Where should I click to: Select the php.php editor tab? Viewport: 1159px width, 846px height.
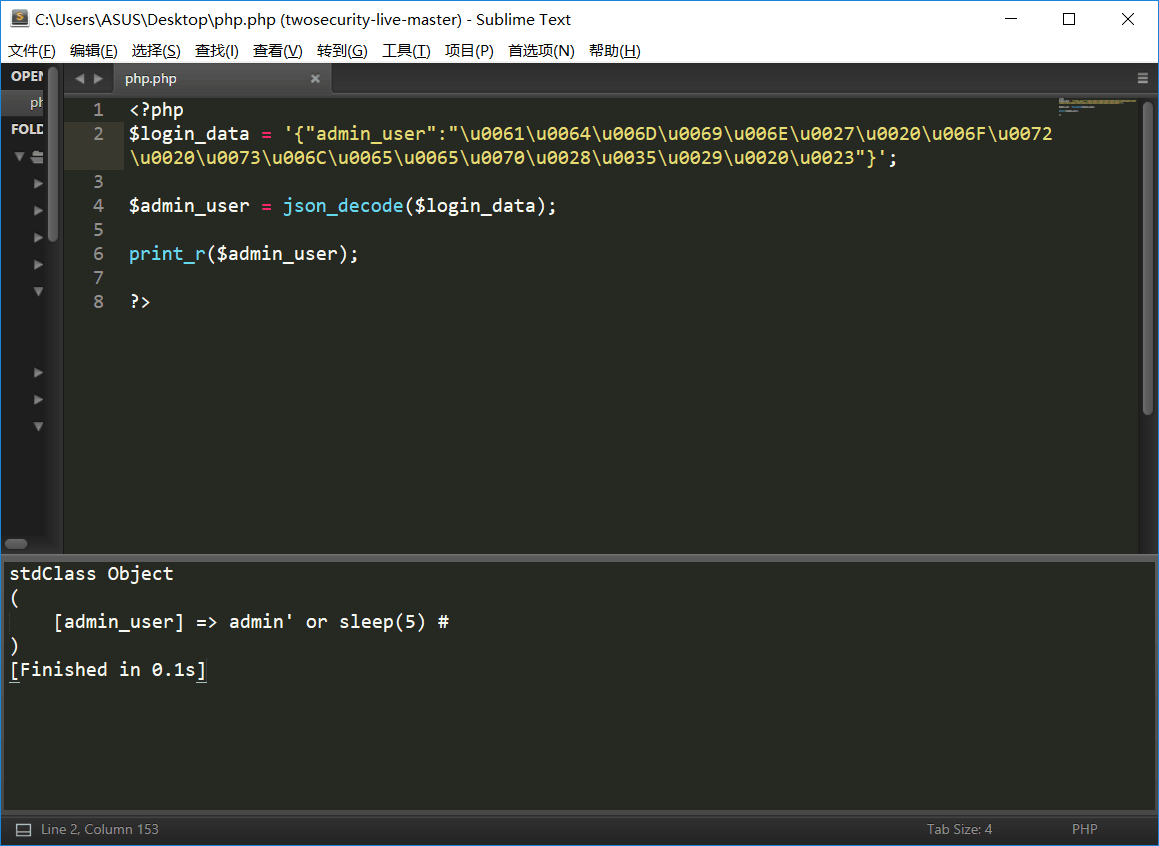[x=222, y=79]
